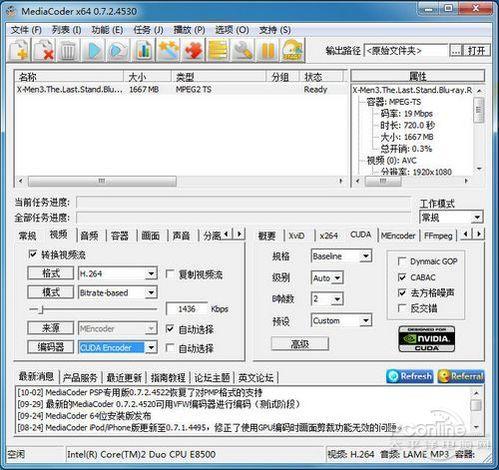Enable the 反交错 checkbox
Screen dimensions: 499x470
pos(402,308)
